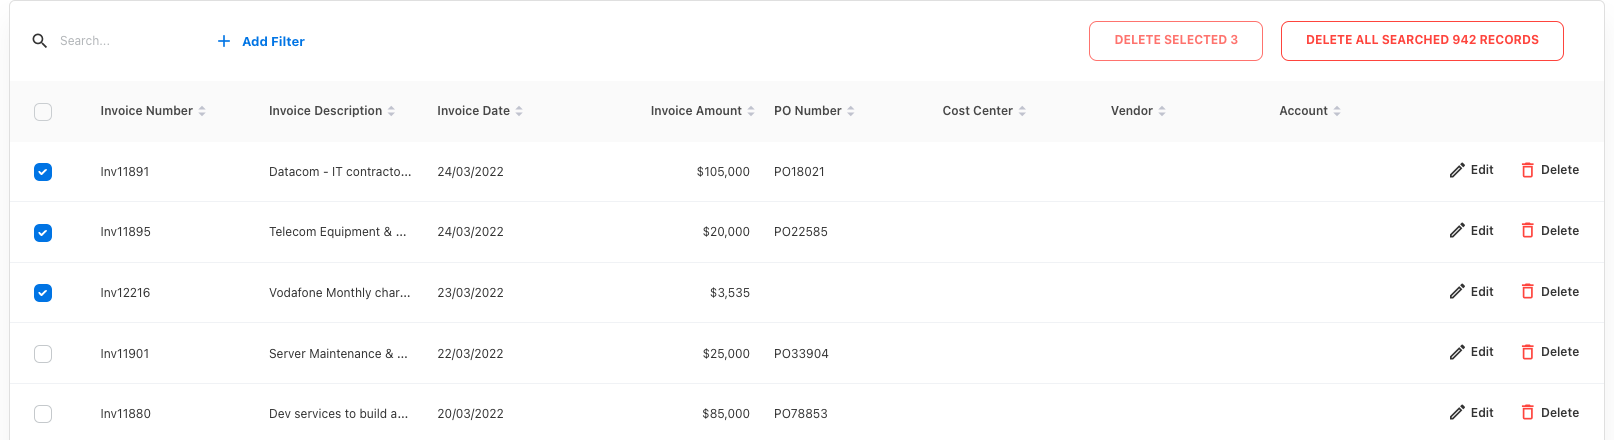This screenshot has height=440, width=1614.
Task: Sort by Invoice Date column arrows
Action: [519, 111]
